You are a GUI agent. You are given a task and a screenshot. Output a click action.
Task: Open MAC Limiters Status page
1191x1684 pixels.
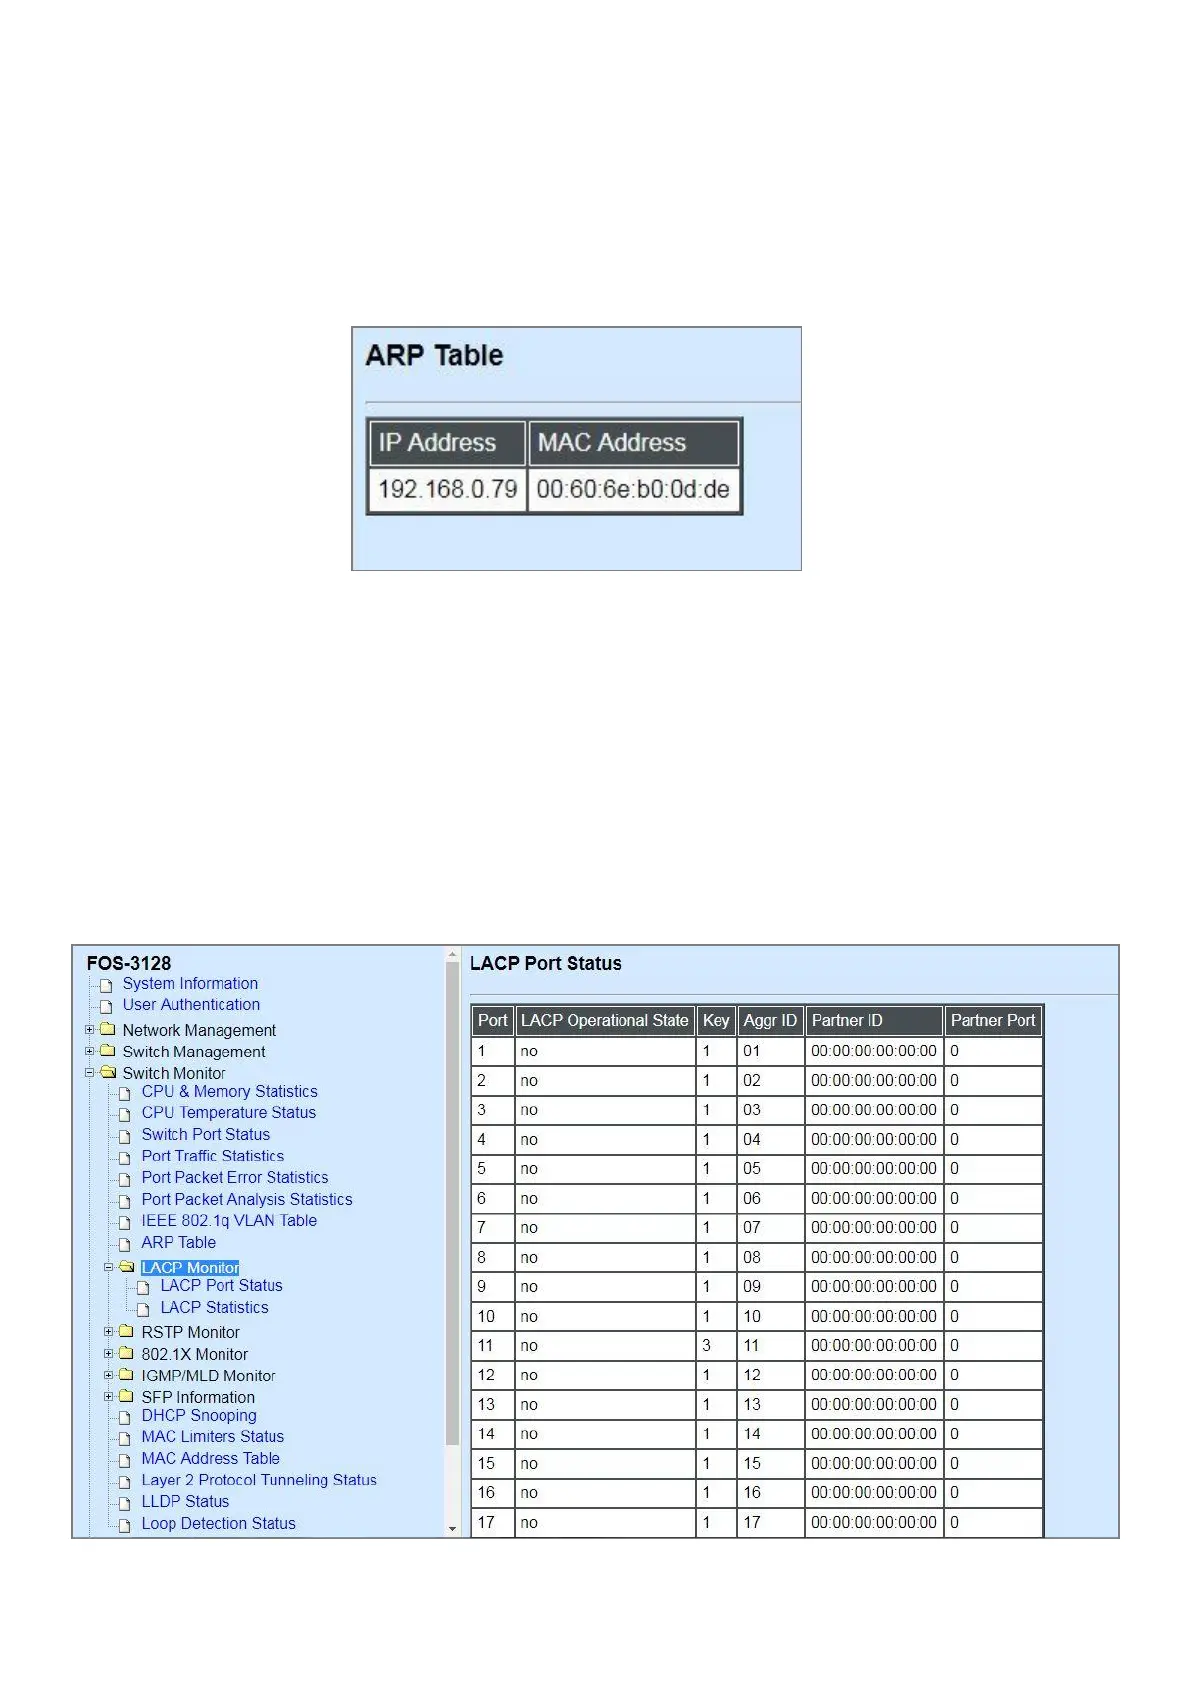pyautogui.click(x=212, y=1436)
